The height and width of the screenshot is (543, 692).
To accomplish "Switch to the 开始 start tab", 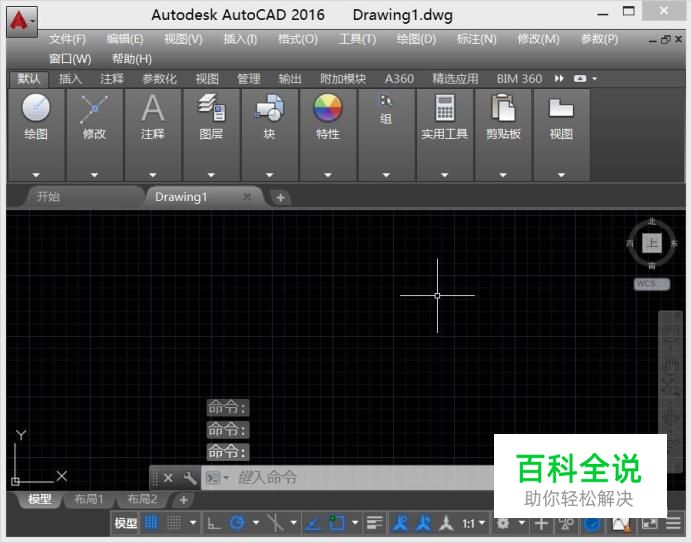I will coord(48,196).
